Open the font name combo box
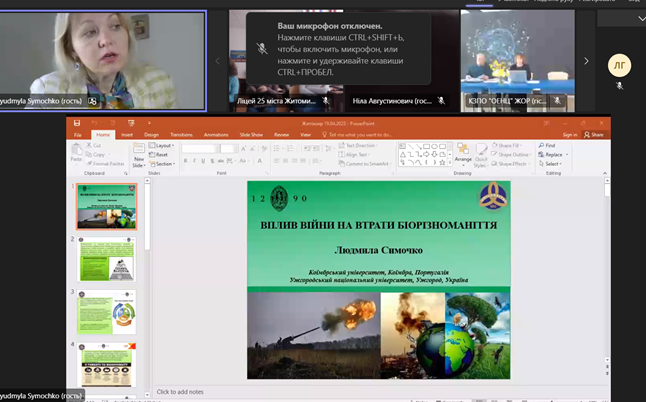The width and height of the screenshot is (646, 402). (x=200, y=149)
